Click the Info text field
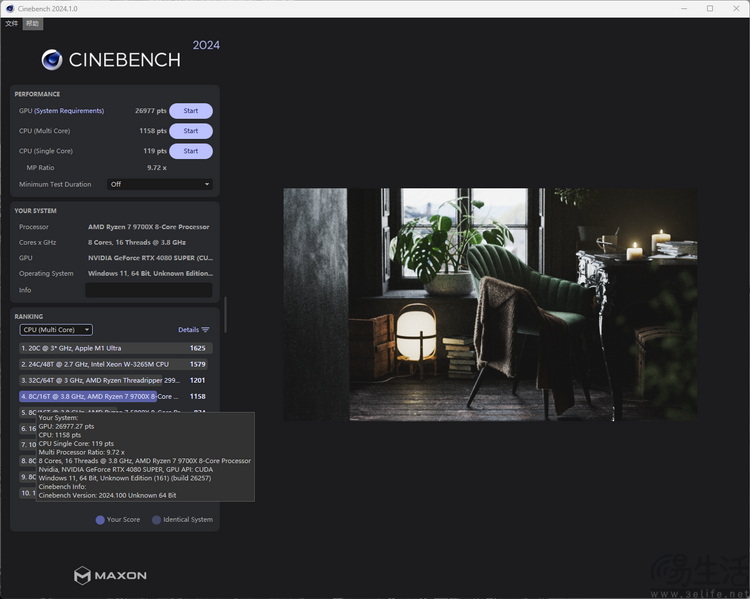 coord(149,290)
